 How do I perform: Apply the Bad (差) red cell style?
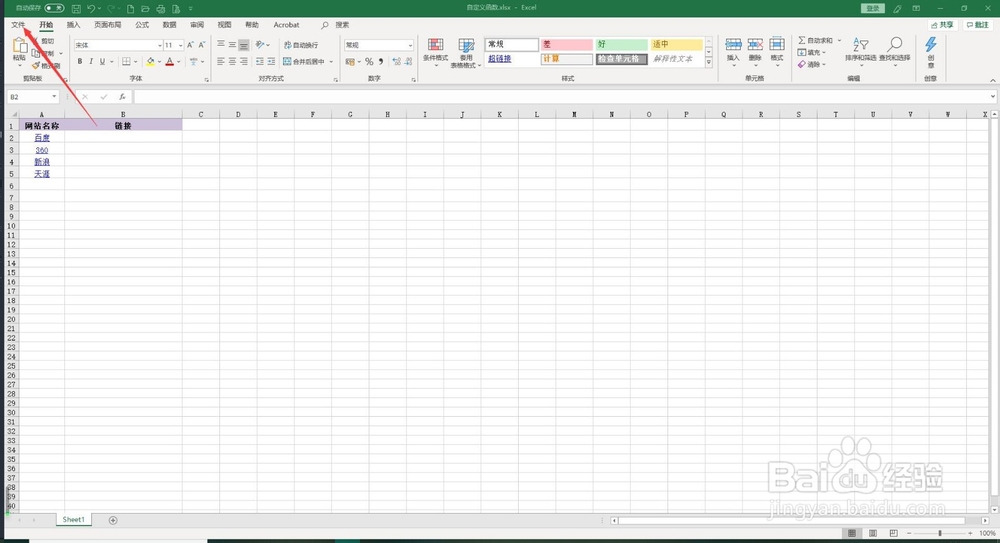coord(566,45)
